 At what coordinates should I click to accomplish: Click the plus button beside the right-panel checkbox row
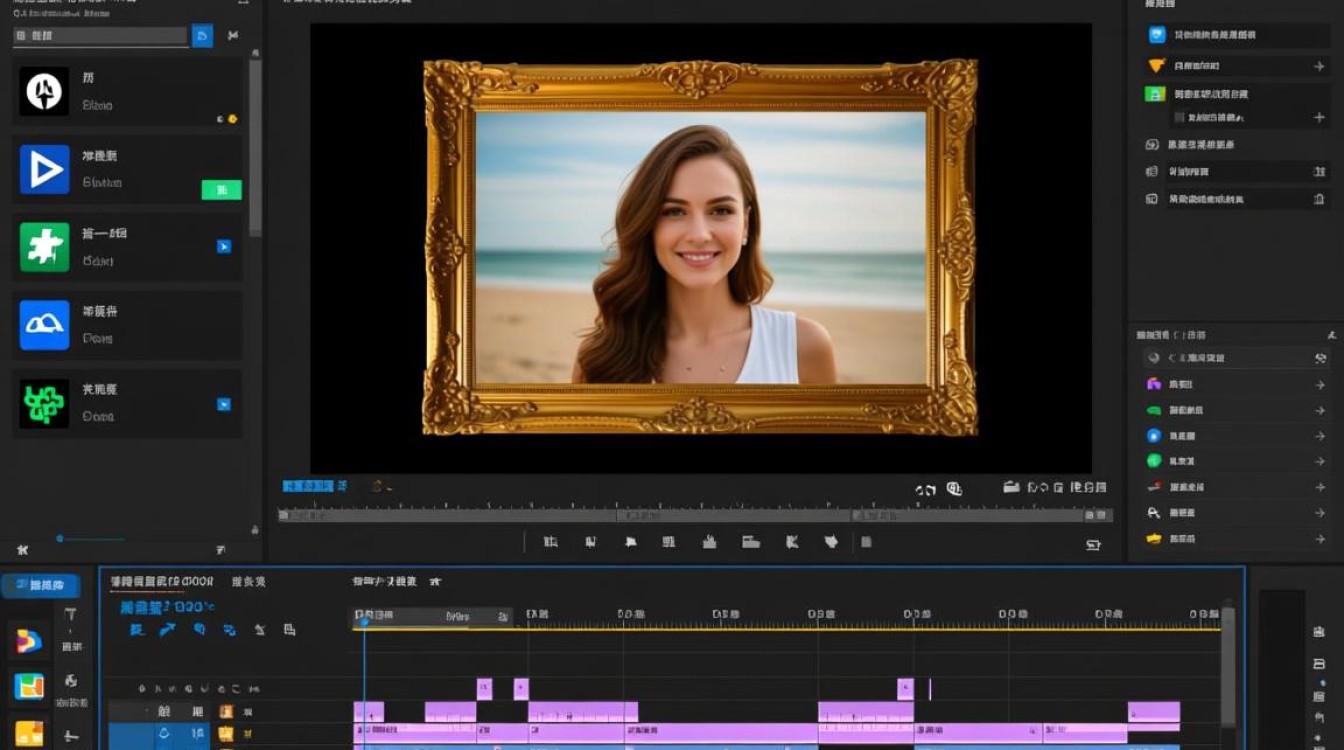click(x=1319, y=117)
